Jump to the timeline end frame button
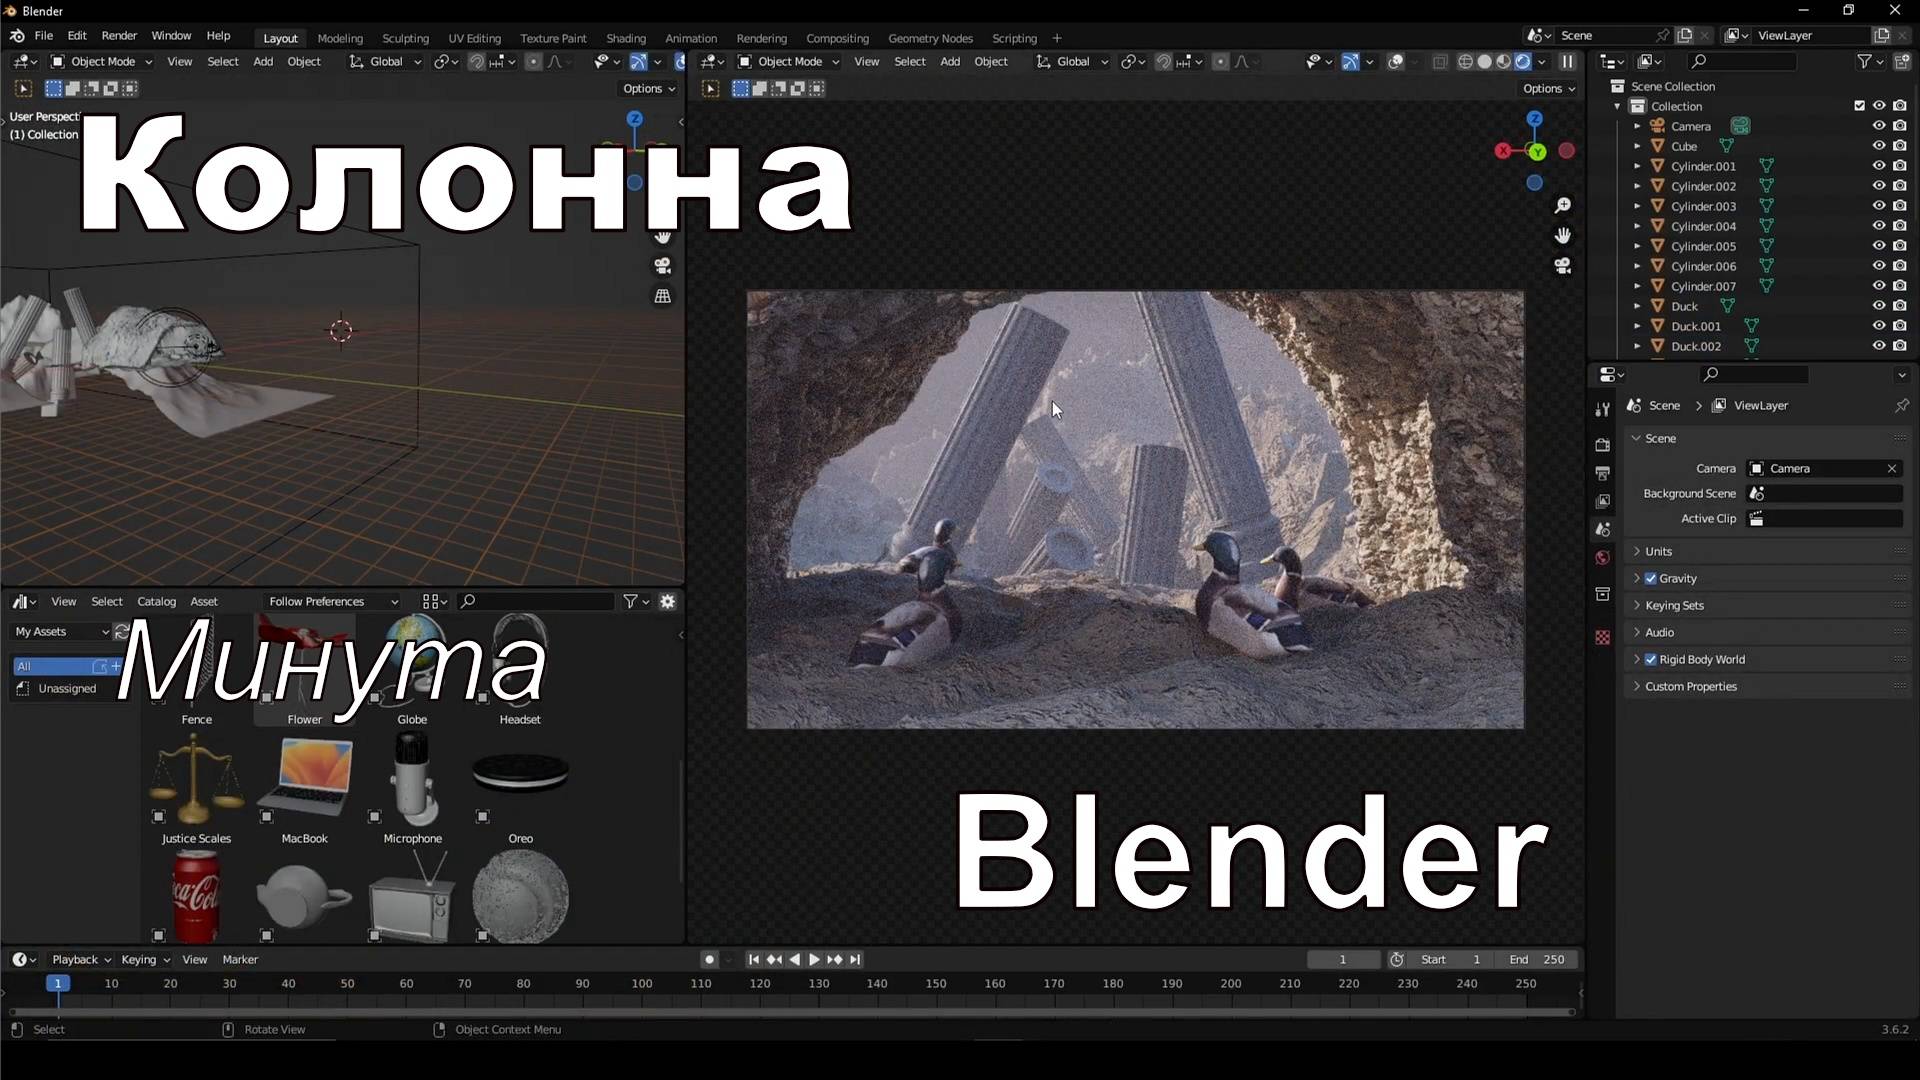 pos(855,959)
